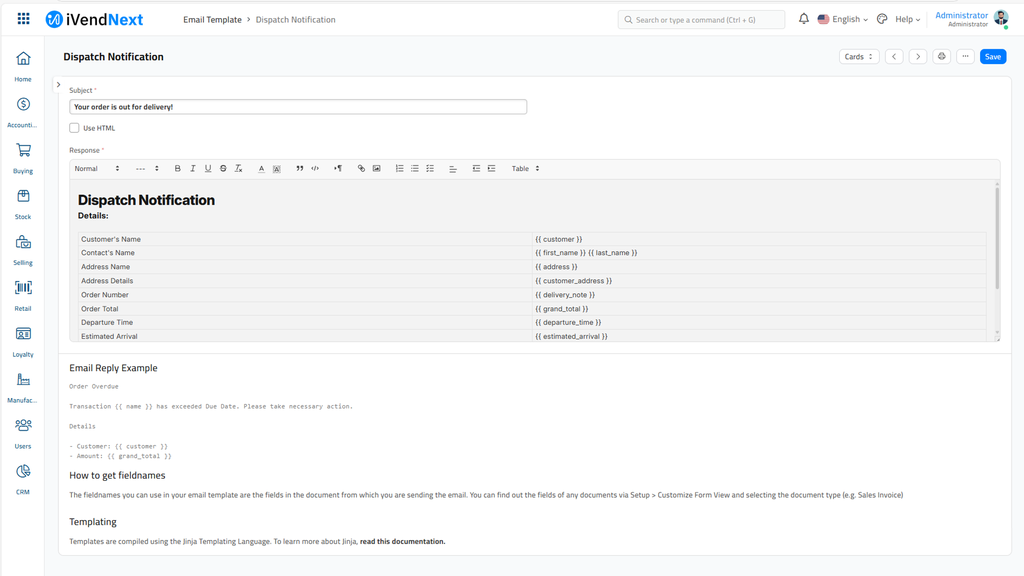
Task: Open the font size dropdown
Action: point(147,168)
